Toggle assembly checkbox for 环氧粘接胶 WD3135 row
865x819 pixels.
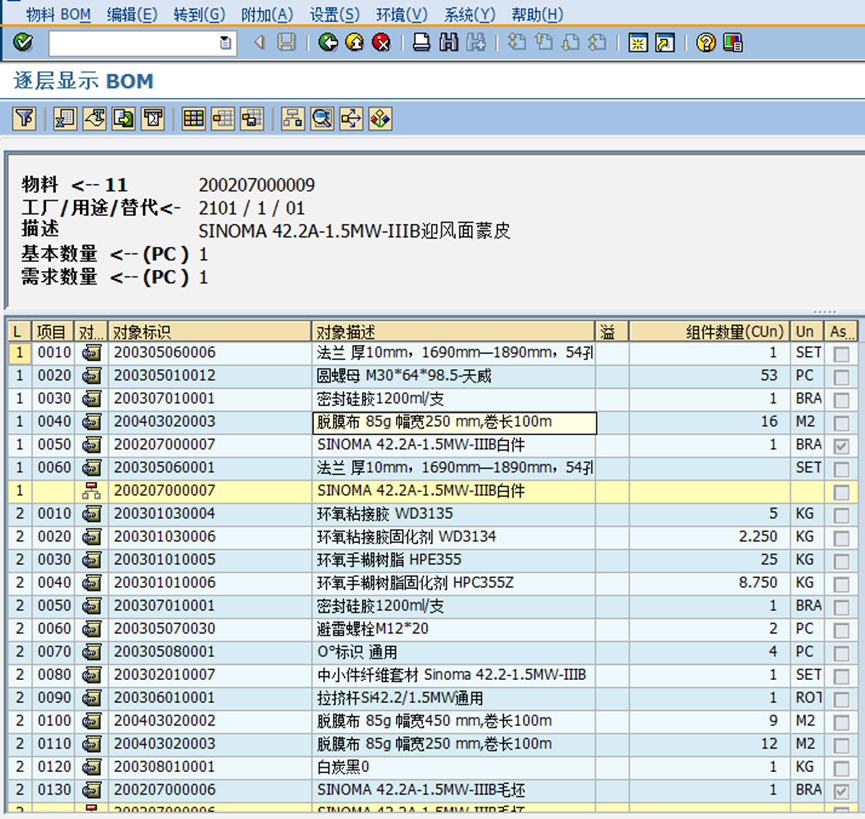pyautogui.click(x=841, y=515)
